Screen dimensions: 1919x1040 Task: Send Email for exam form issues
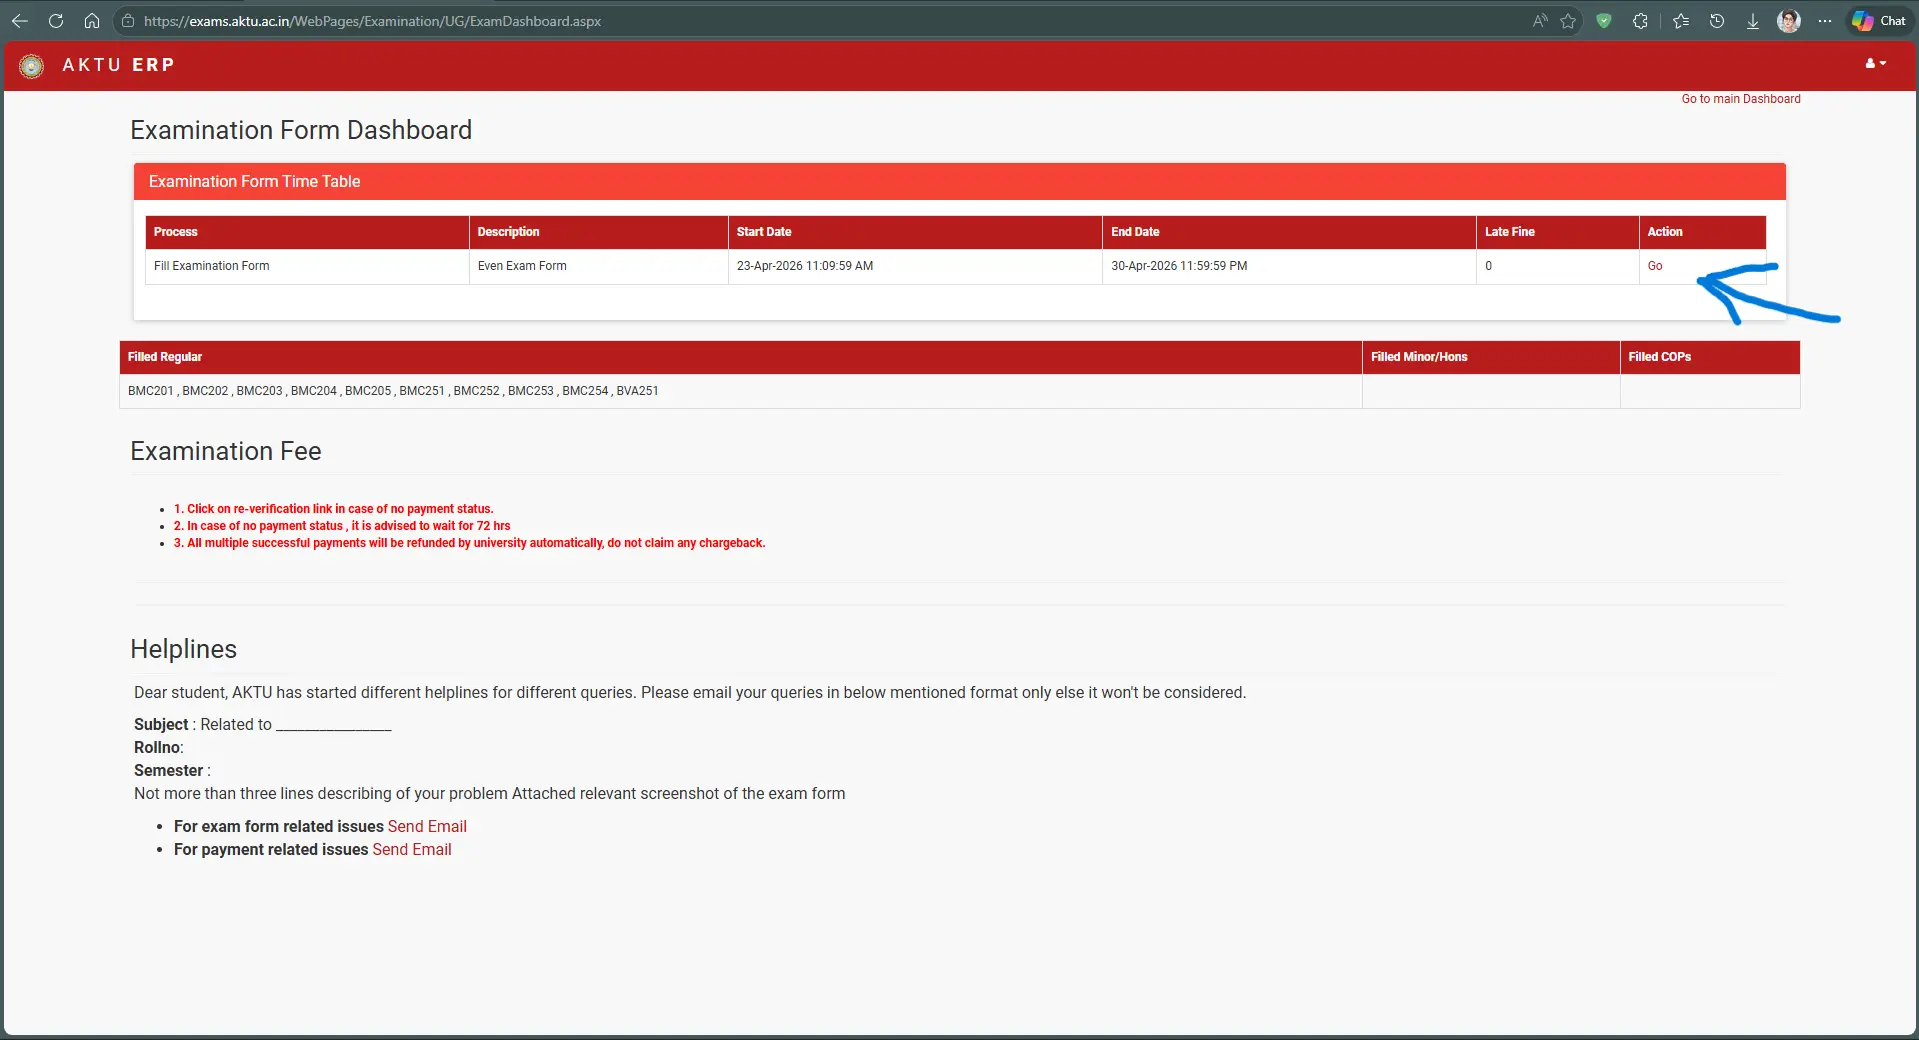click(427, 826)
